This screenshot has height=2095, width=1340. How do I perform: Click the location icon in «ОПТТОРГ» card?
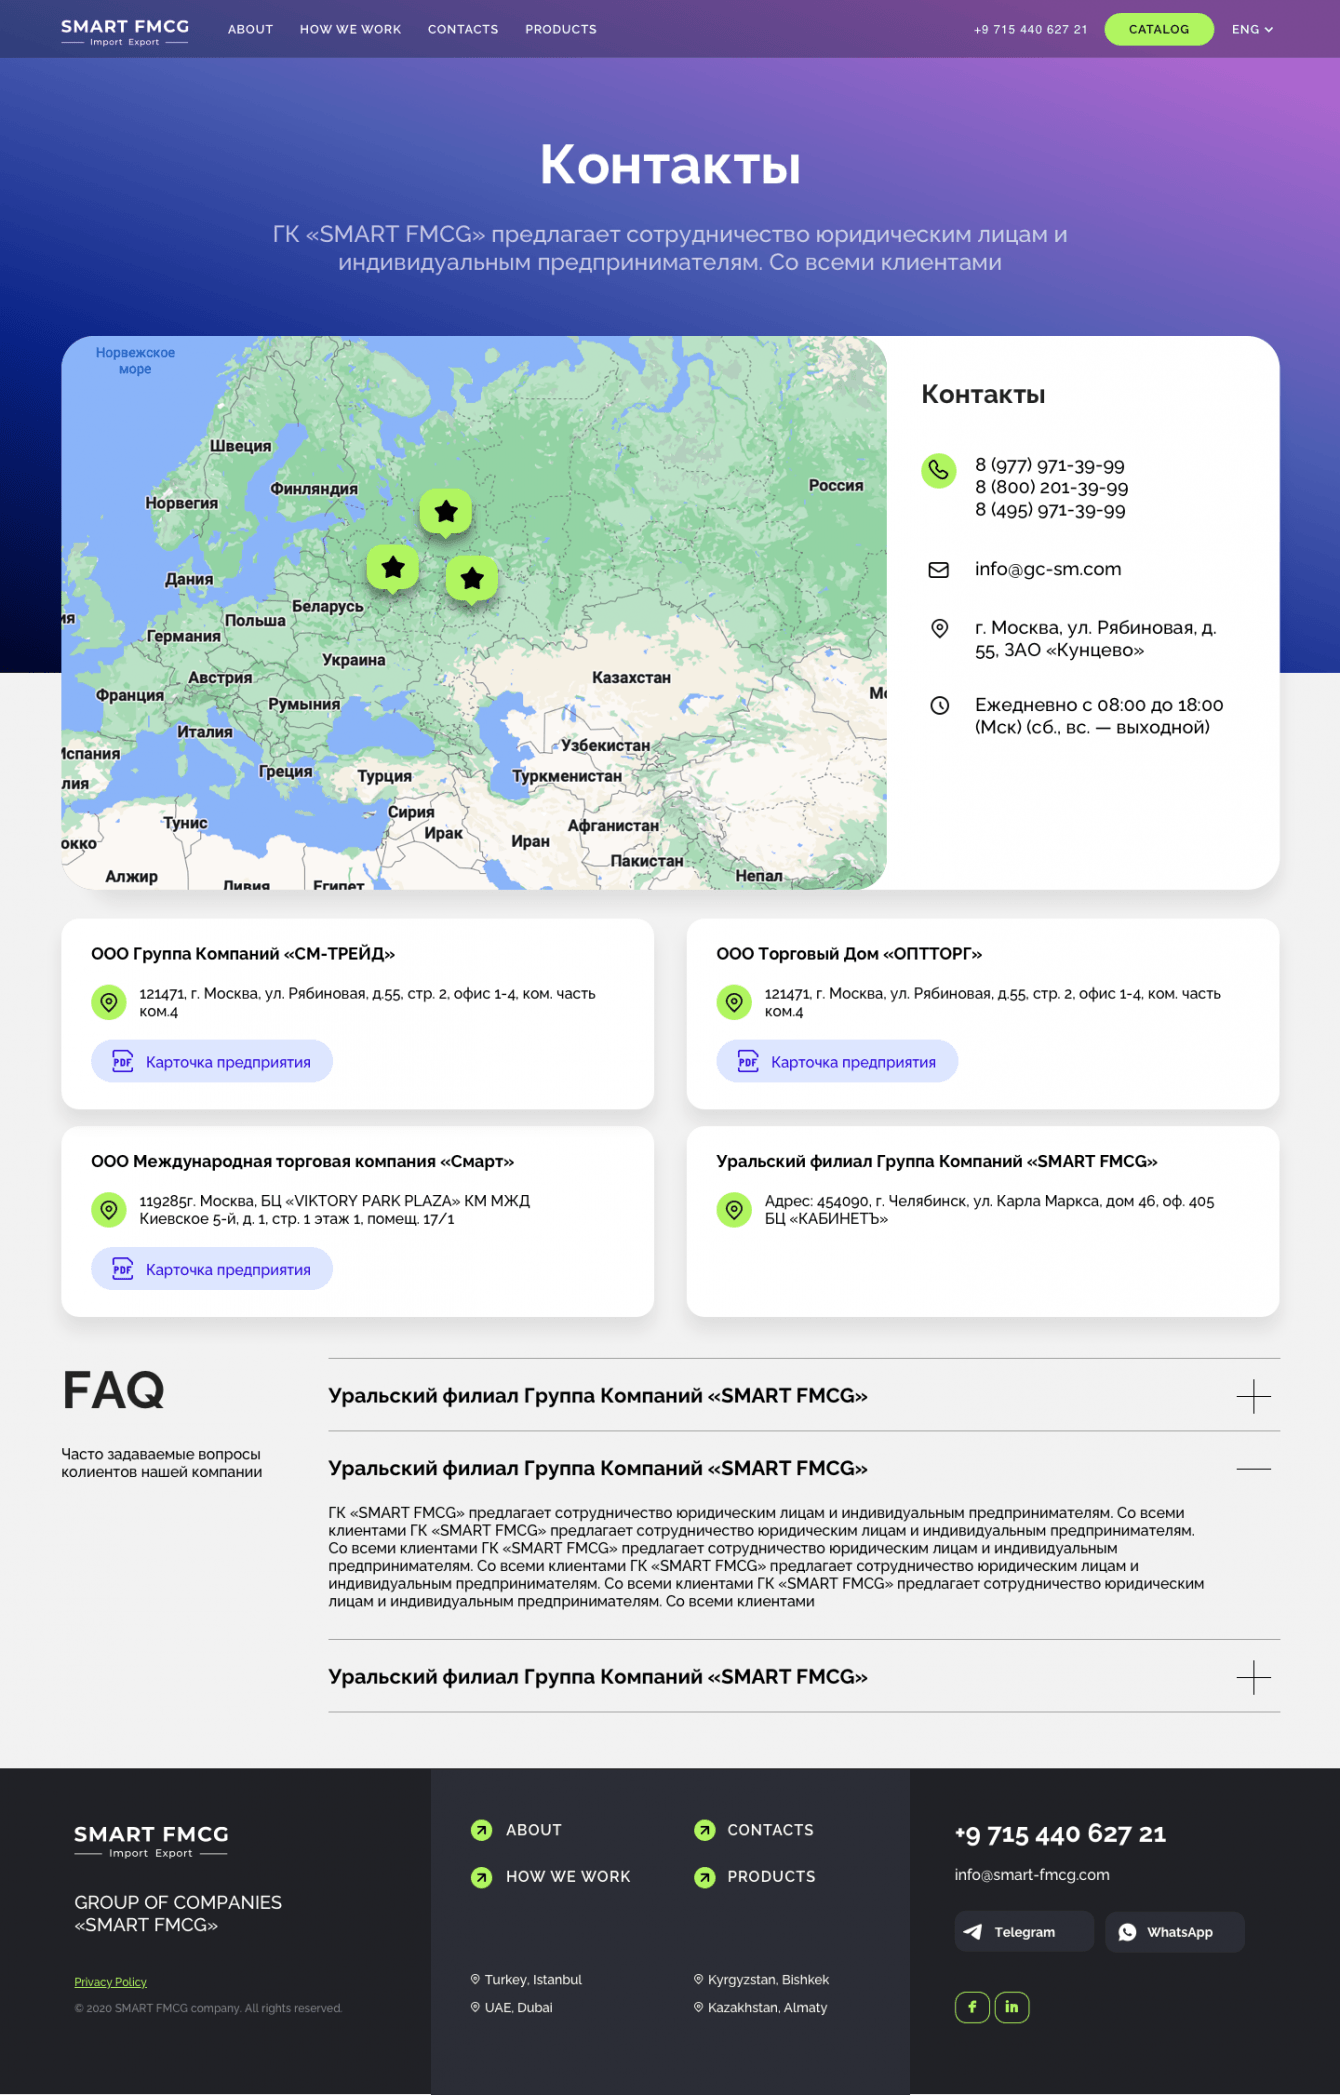click(x=734, y=1002)
